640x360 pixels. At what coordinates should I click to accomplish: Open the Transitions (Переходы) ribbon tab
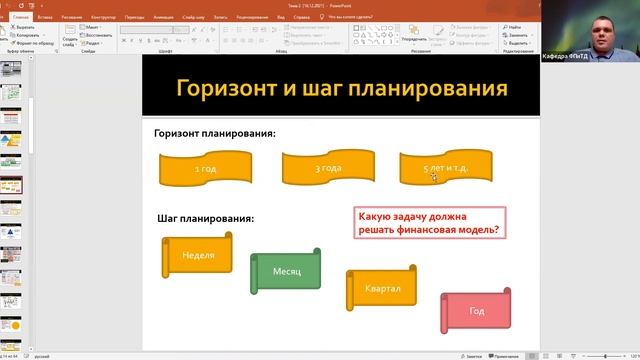(134, 17)
